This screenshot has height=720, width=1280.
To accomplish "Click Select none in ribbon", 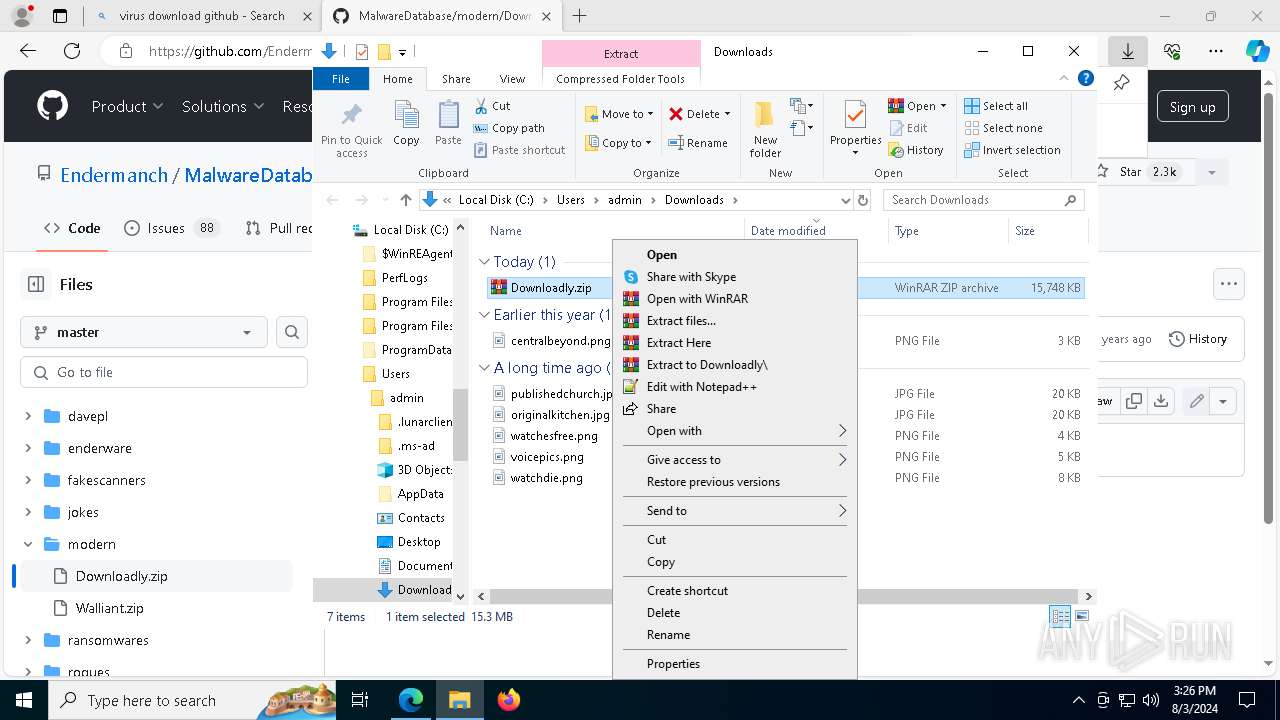I will 1003,128.
